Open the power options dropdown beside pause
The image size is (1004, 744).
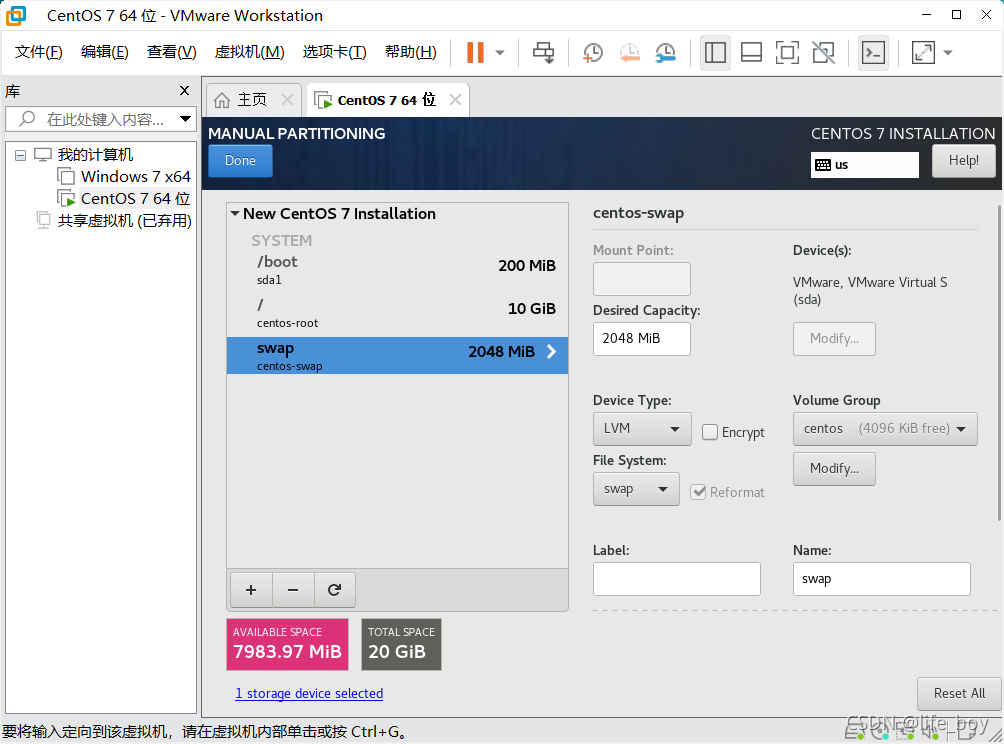click(x=500, y=53)
